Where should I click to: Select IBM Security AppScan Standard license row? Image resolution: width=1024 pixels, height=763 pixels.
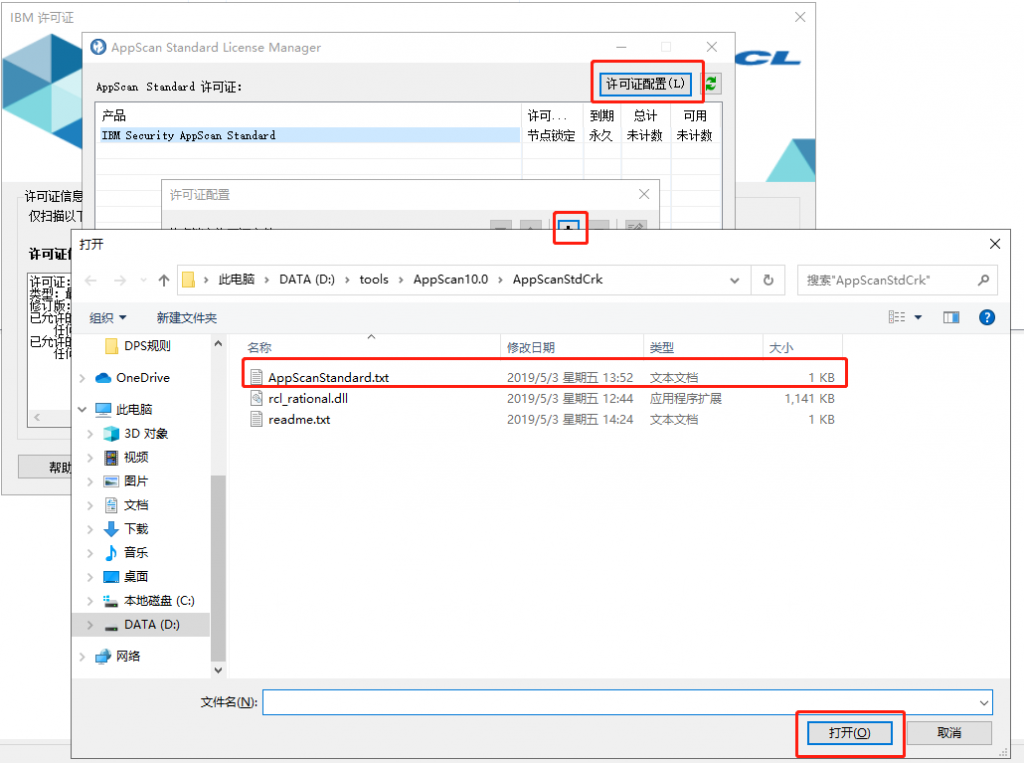coord(308,135)
